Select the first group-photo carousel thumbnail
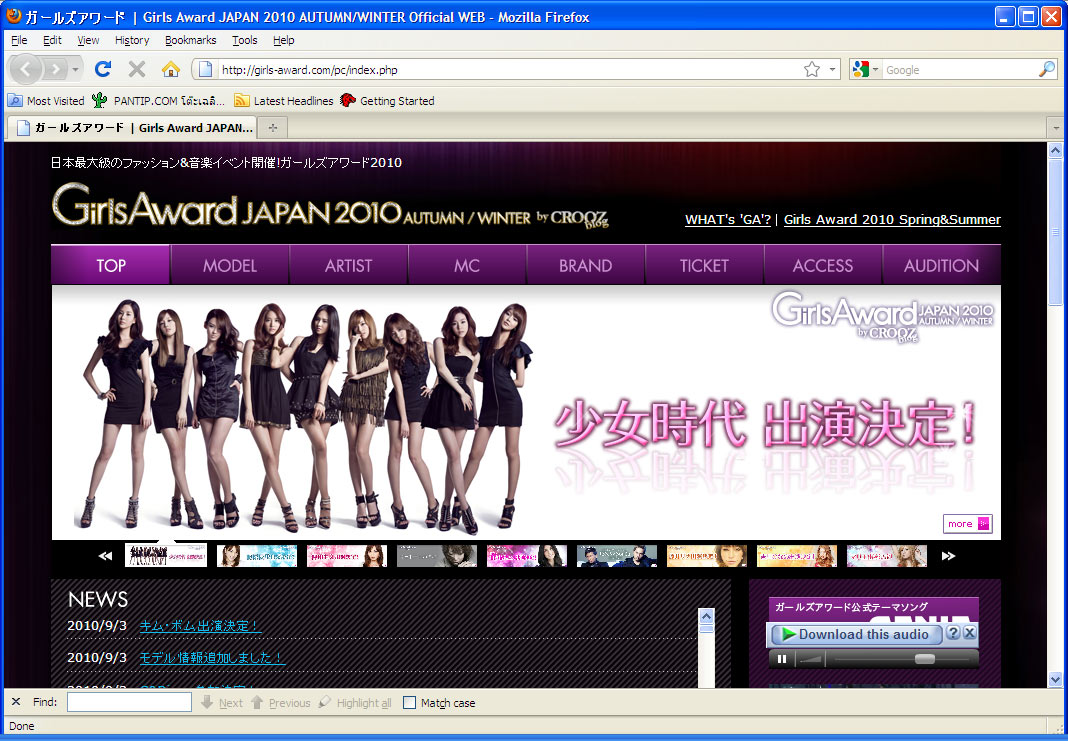This screenshot has height=741, width=1068. [166, 555]
